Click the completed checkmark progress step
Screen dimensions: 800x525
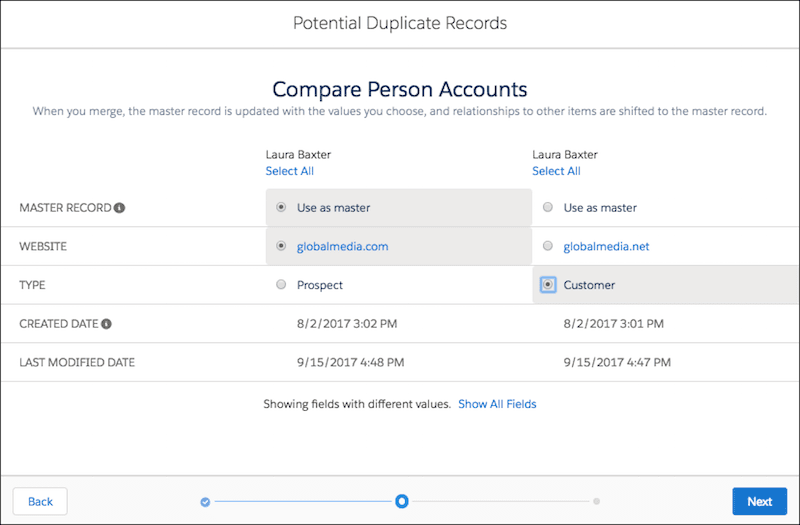[205, 502]
